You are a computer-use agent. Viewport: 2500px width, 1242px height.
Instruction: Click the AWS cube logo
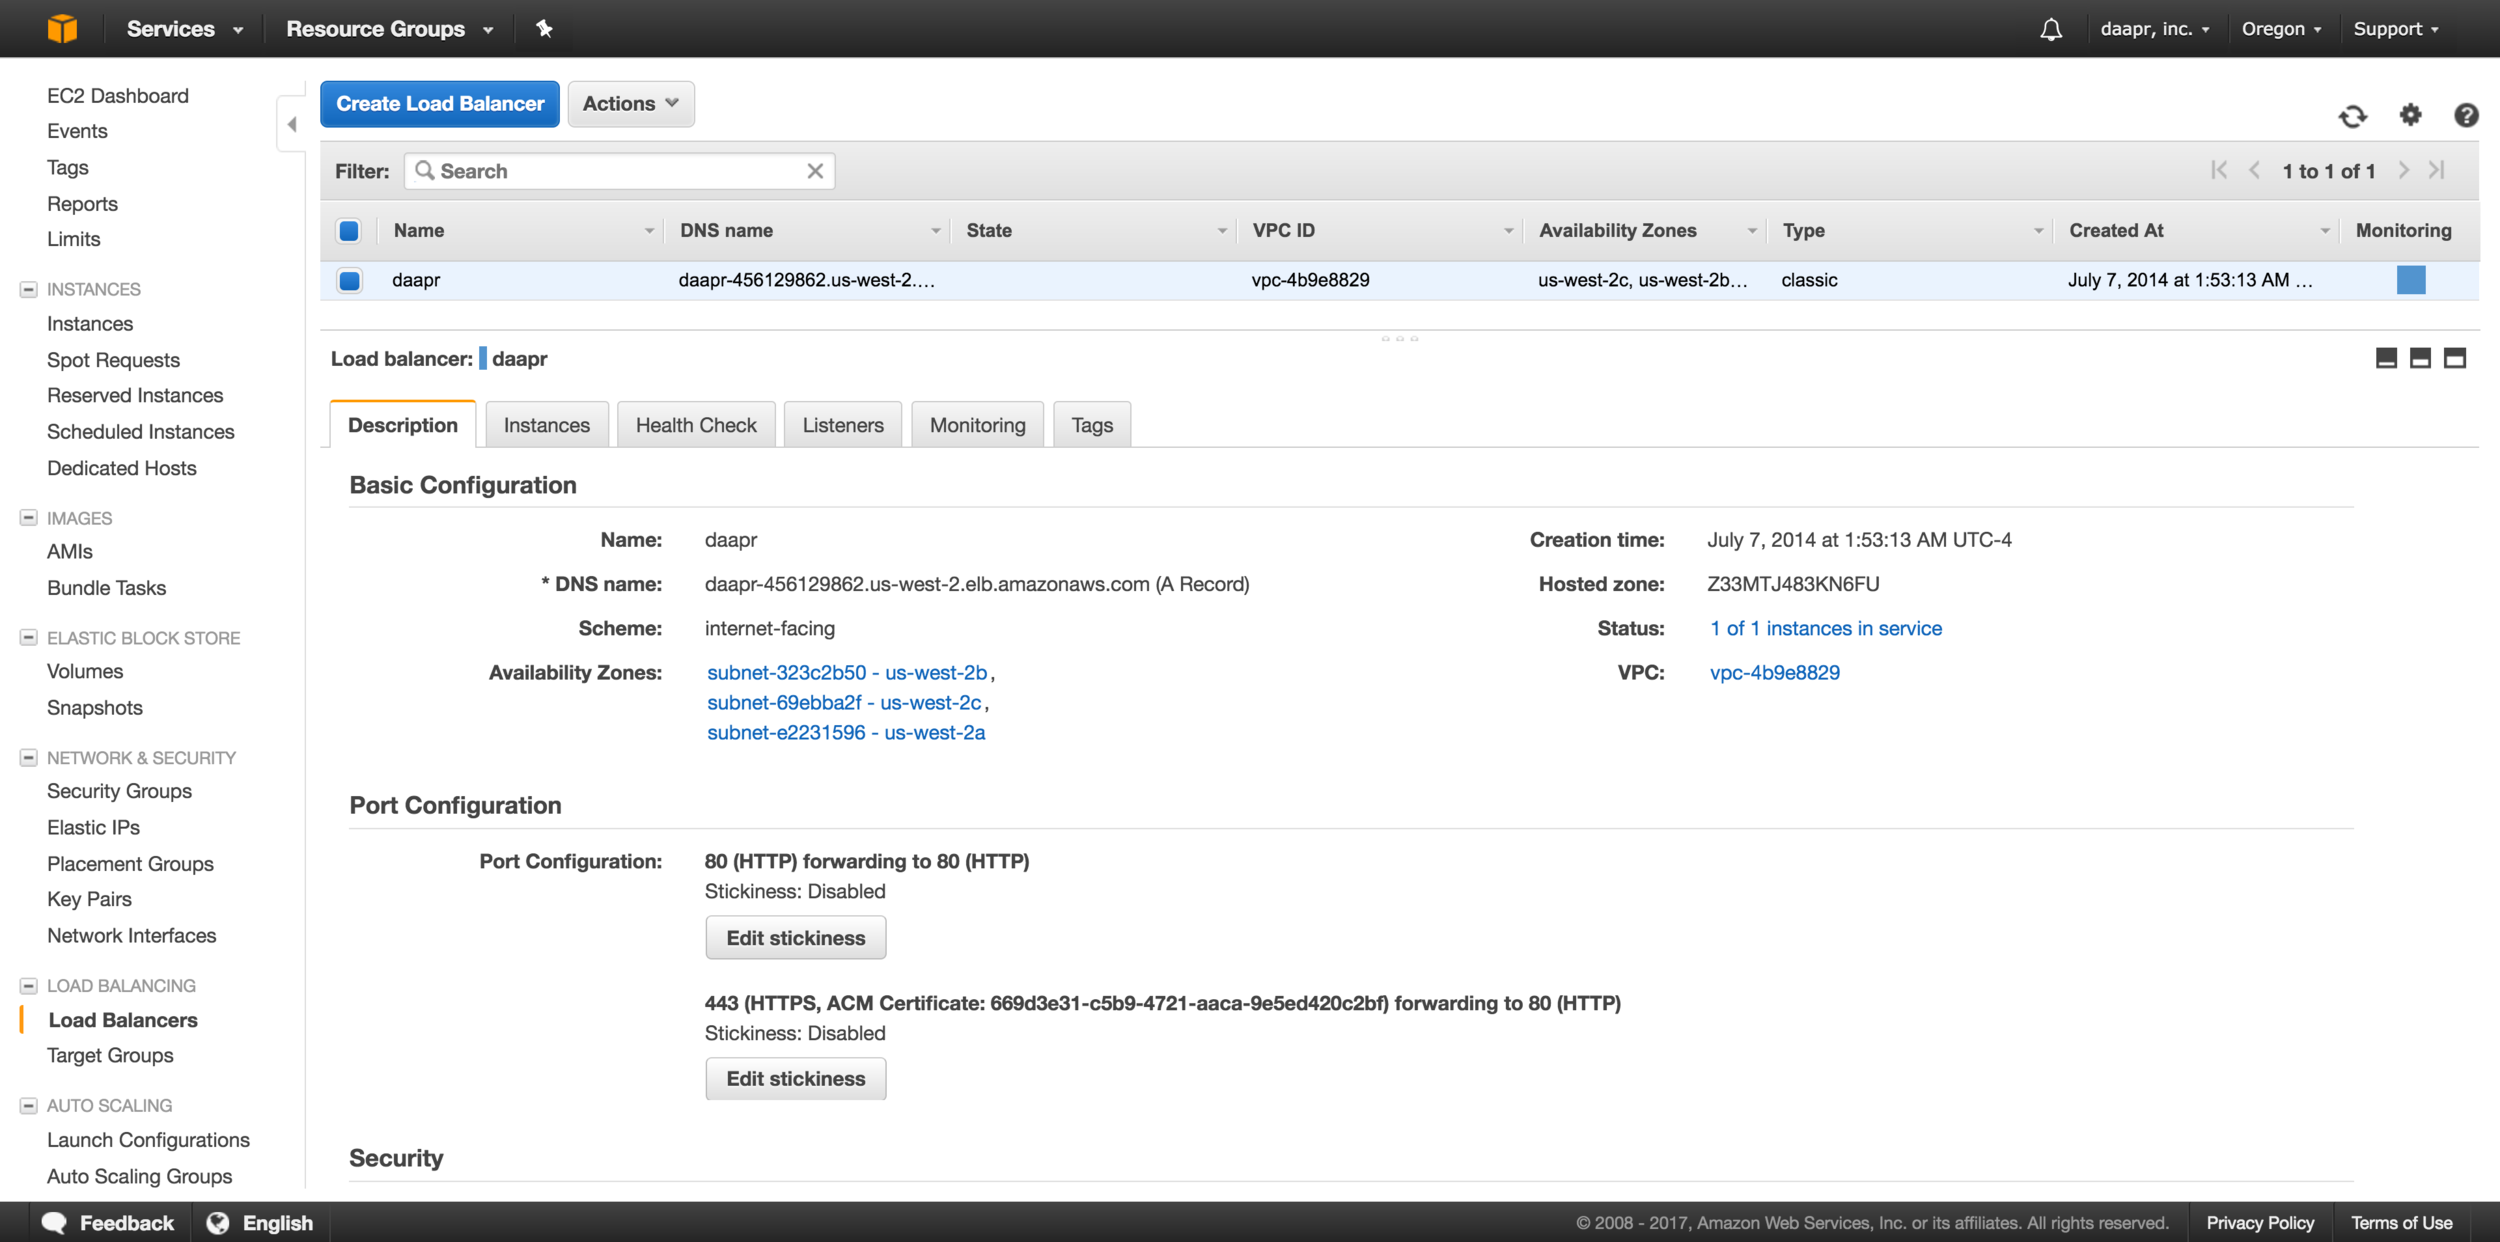[x=62, y=28]
